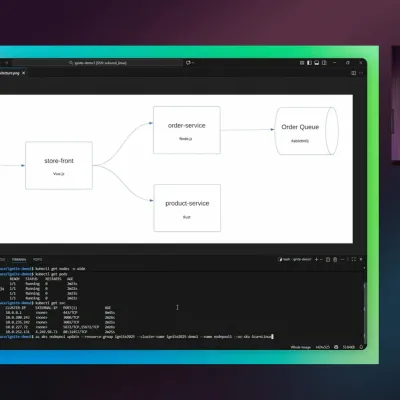Open the Copilot chat icon in title bar
This screenshot has width=400, height=400.
pyautogui.click(x=188, y=63)
